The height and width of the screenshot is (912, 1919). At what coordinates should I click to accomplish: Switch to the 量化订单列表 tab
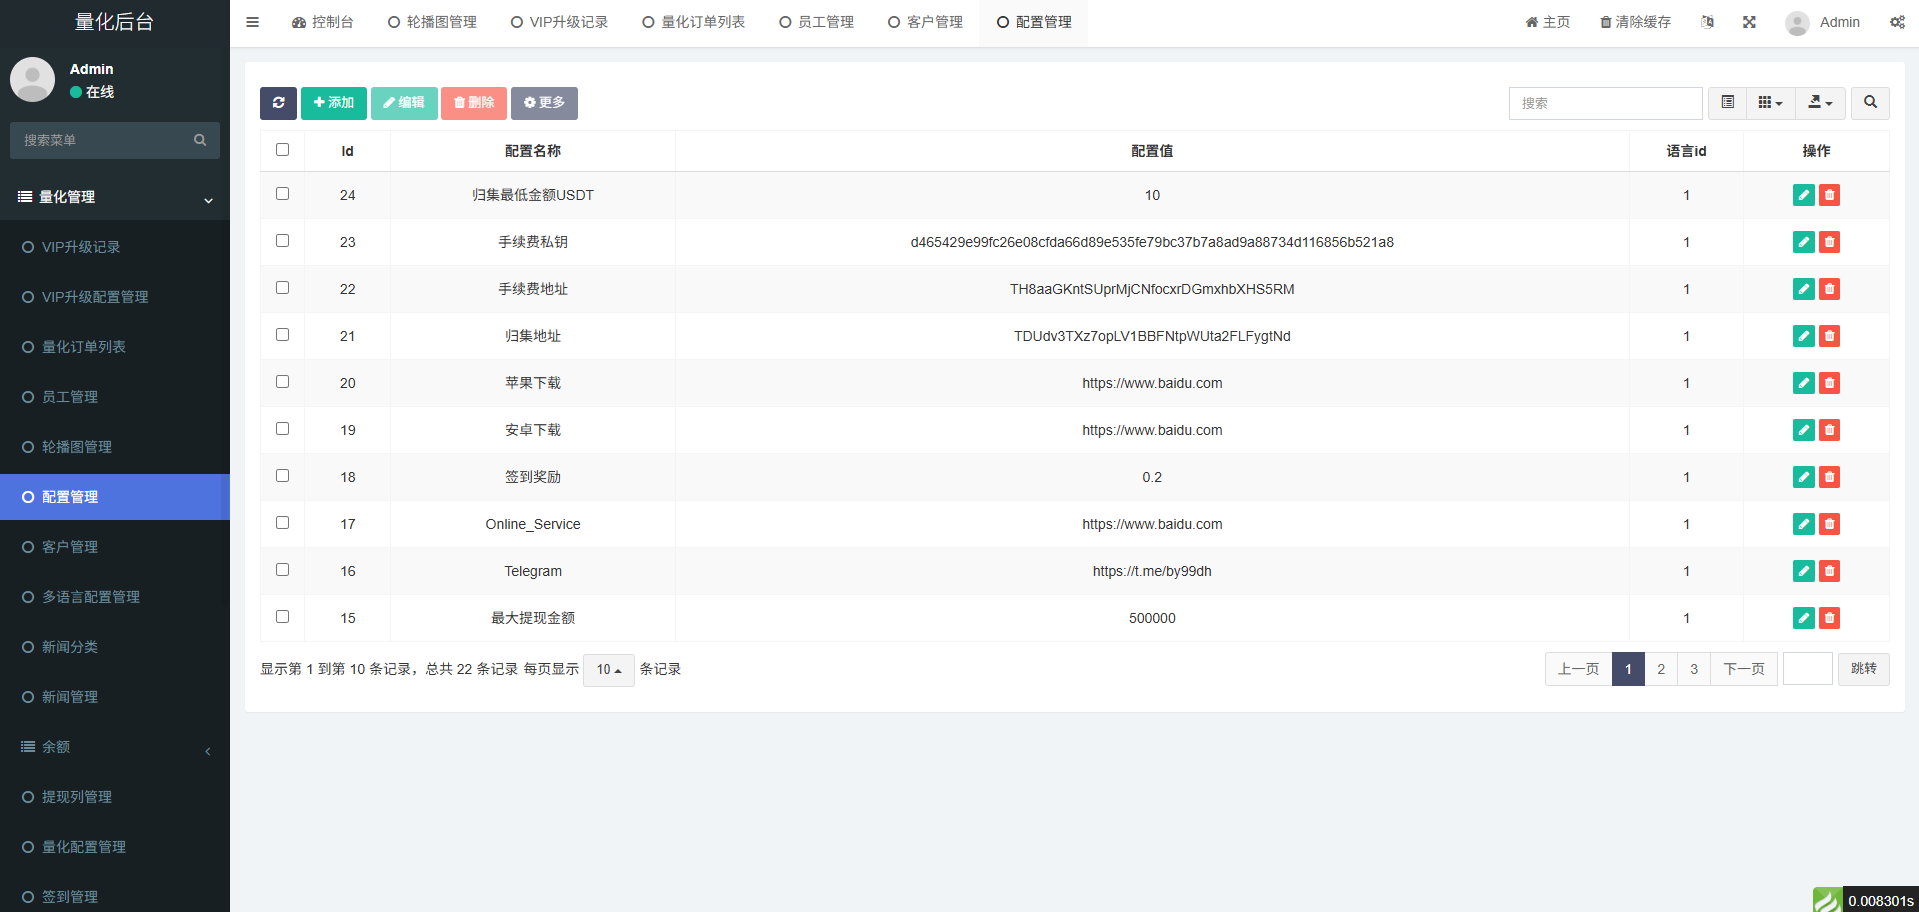(693, 22)
